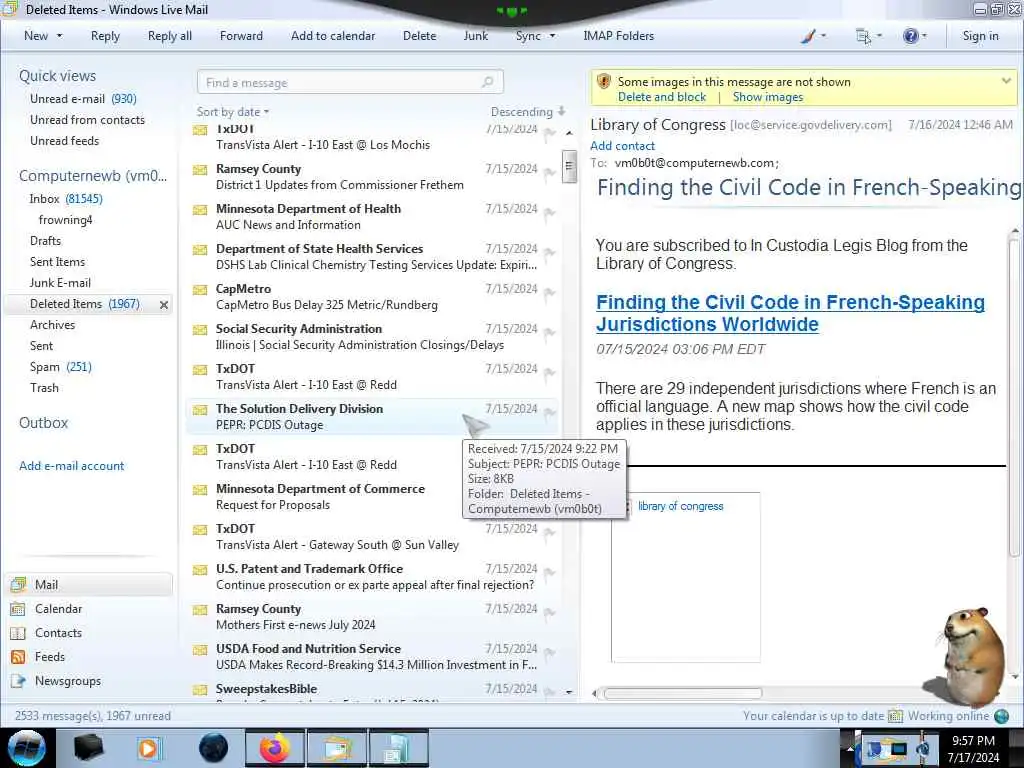Click envelope icon of Ramsey County District 1 message
This screenshot has width=1024, height=768.
pyautogui.click(x=200, y=170)
